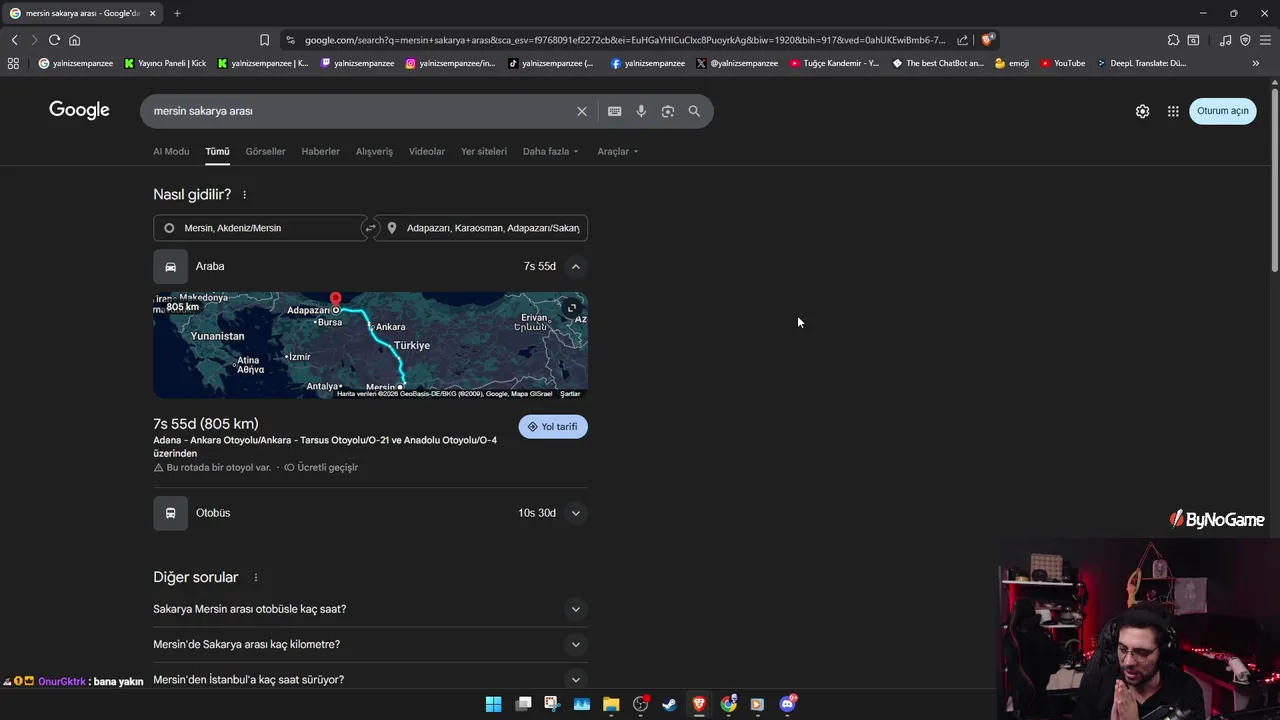Open OBS Studio from the taskbar
The height and width of the screenshot is (720, 1280).
[640, 704]
